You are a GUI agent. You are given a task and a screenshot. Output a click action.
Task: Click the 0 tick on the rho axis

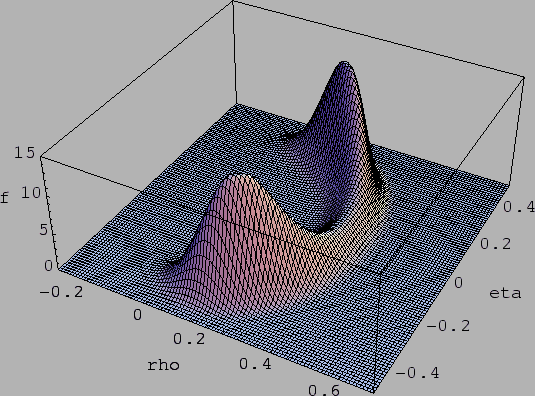(x=138, y=315)
